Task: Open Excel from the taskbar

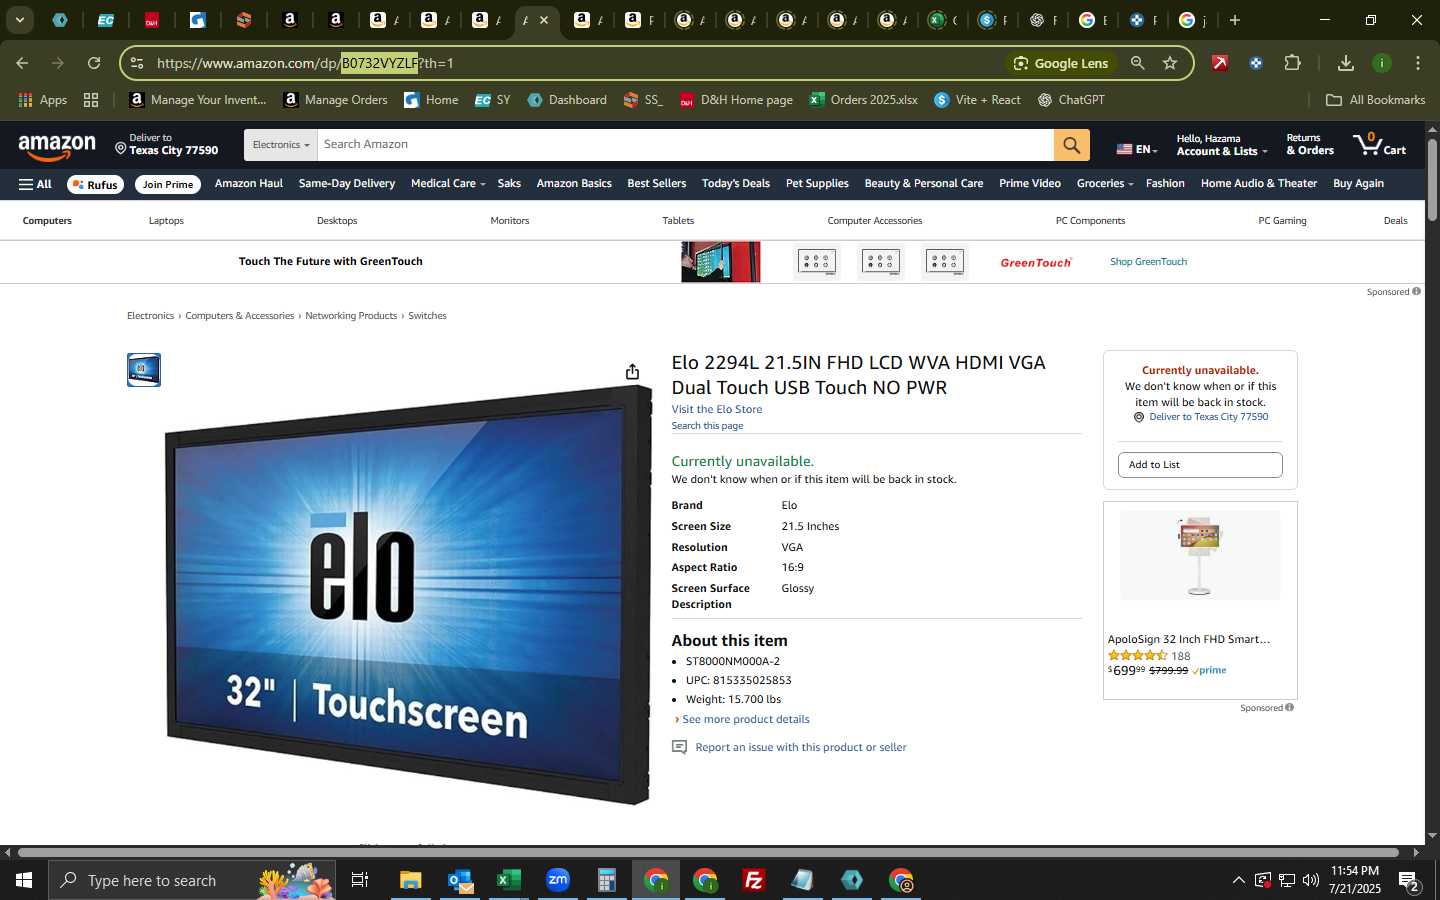Action: (x=509, y=880)
